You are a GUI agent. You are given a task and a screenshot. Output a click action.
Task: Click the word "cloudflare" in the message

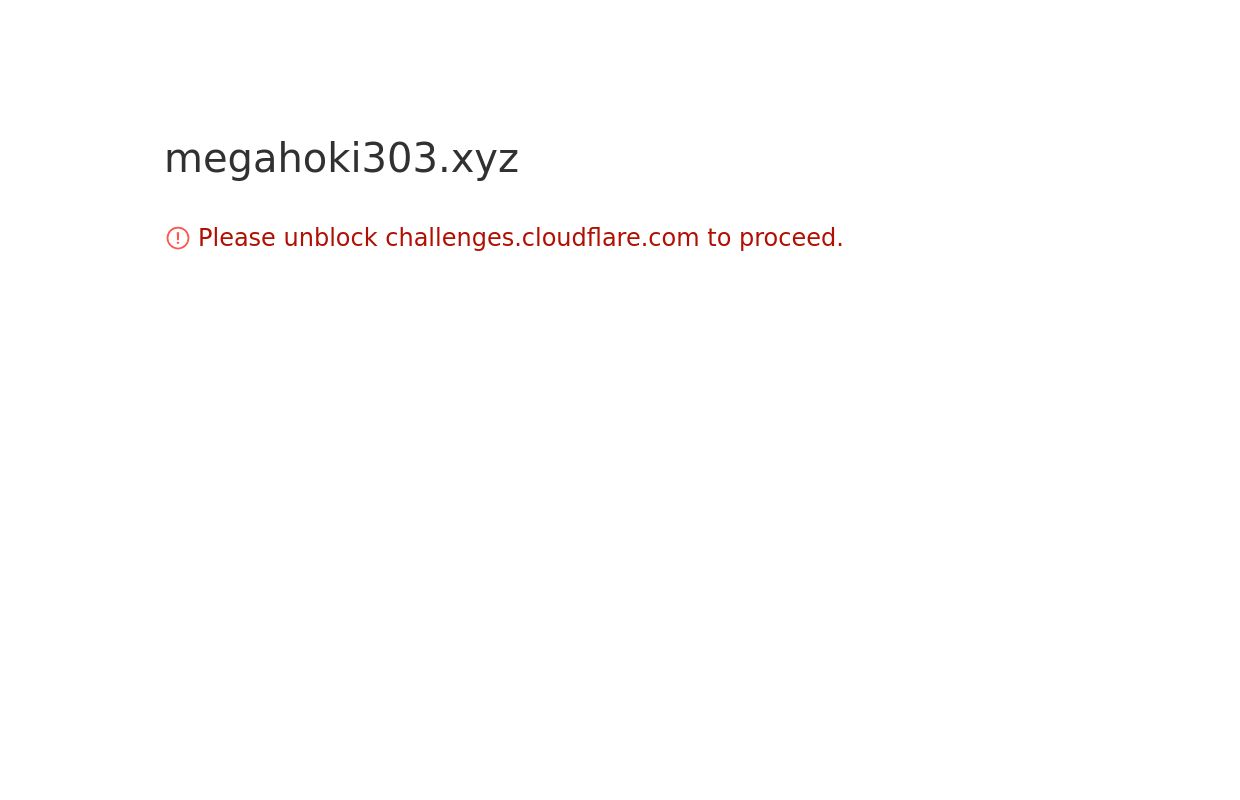click(x=582, y=238)
